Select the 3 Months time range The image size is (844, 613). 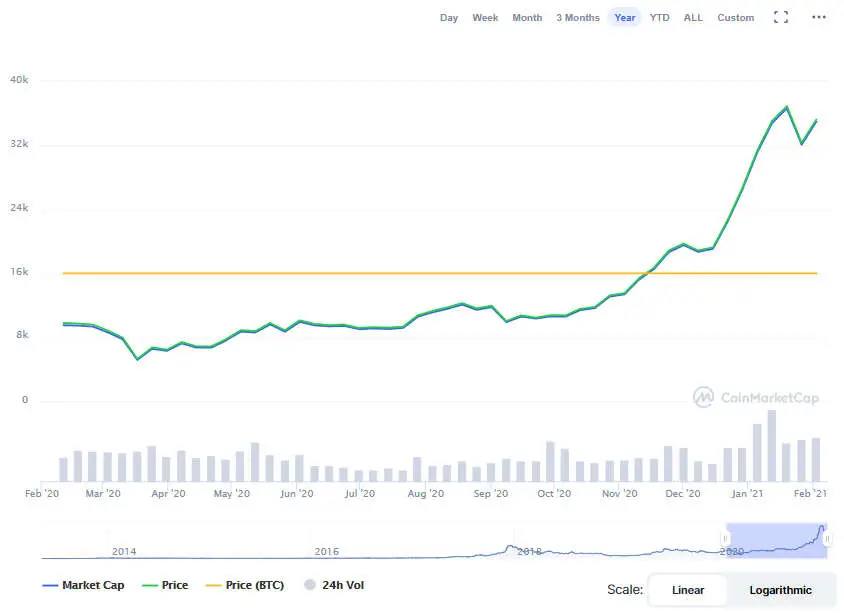click(x=578, y=18)
